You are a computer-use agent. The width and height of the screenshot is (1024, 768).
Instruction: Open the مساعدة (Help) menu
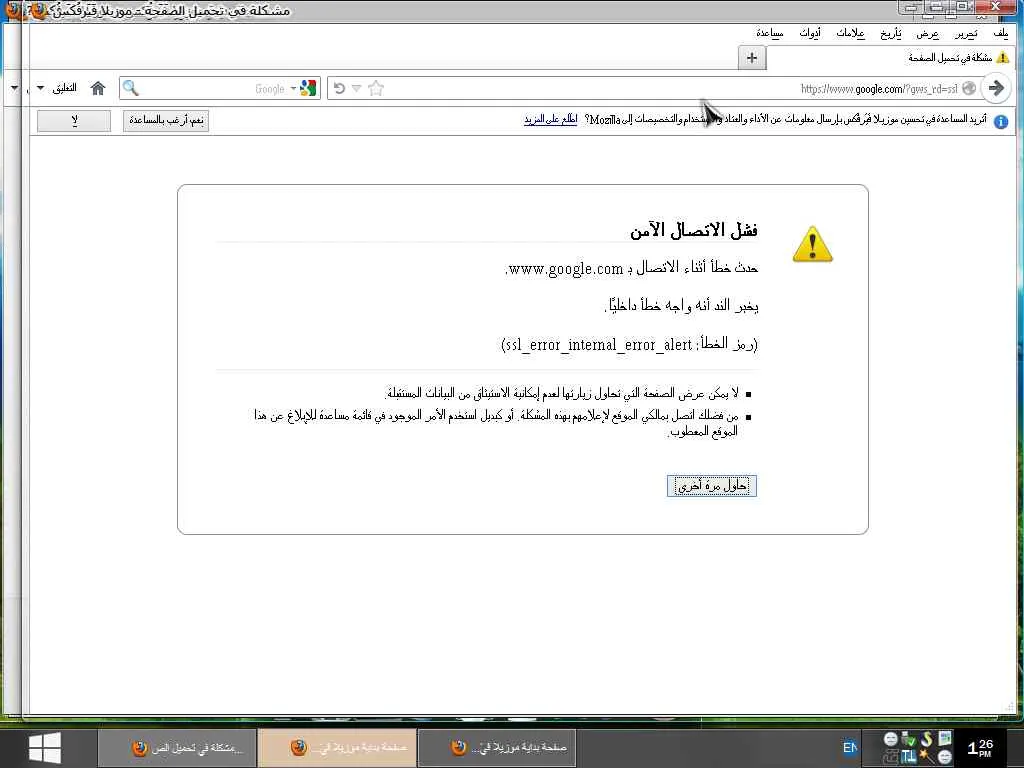click(770, 33)
